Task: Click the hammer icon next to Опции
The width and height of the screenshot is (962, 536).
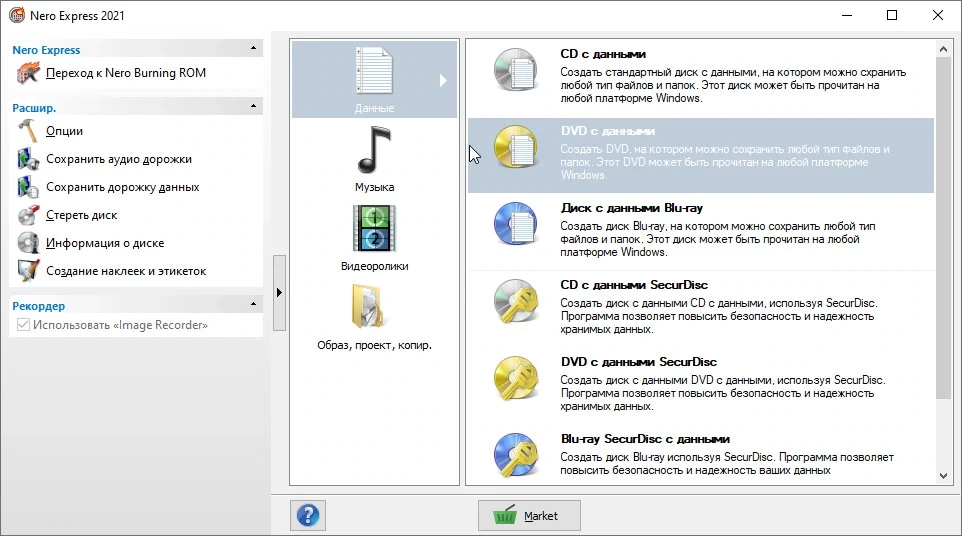Action: click(28, 131)
